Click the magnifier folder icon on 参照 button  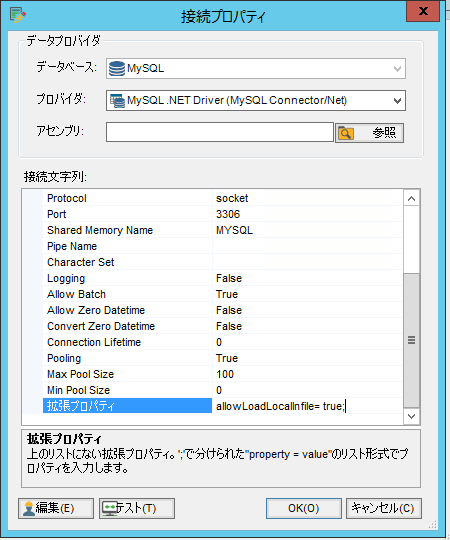pos(346,133)
